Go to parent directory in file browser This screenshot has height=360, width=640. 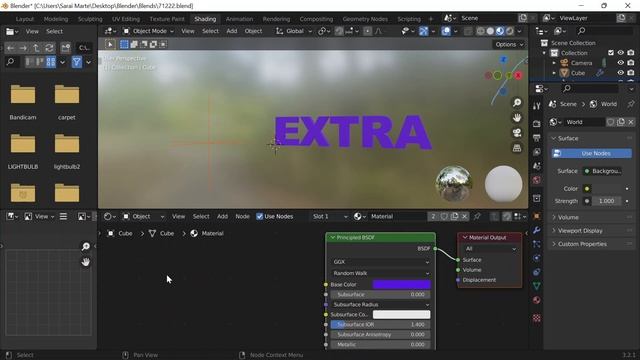click(36, 48)
